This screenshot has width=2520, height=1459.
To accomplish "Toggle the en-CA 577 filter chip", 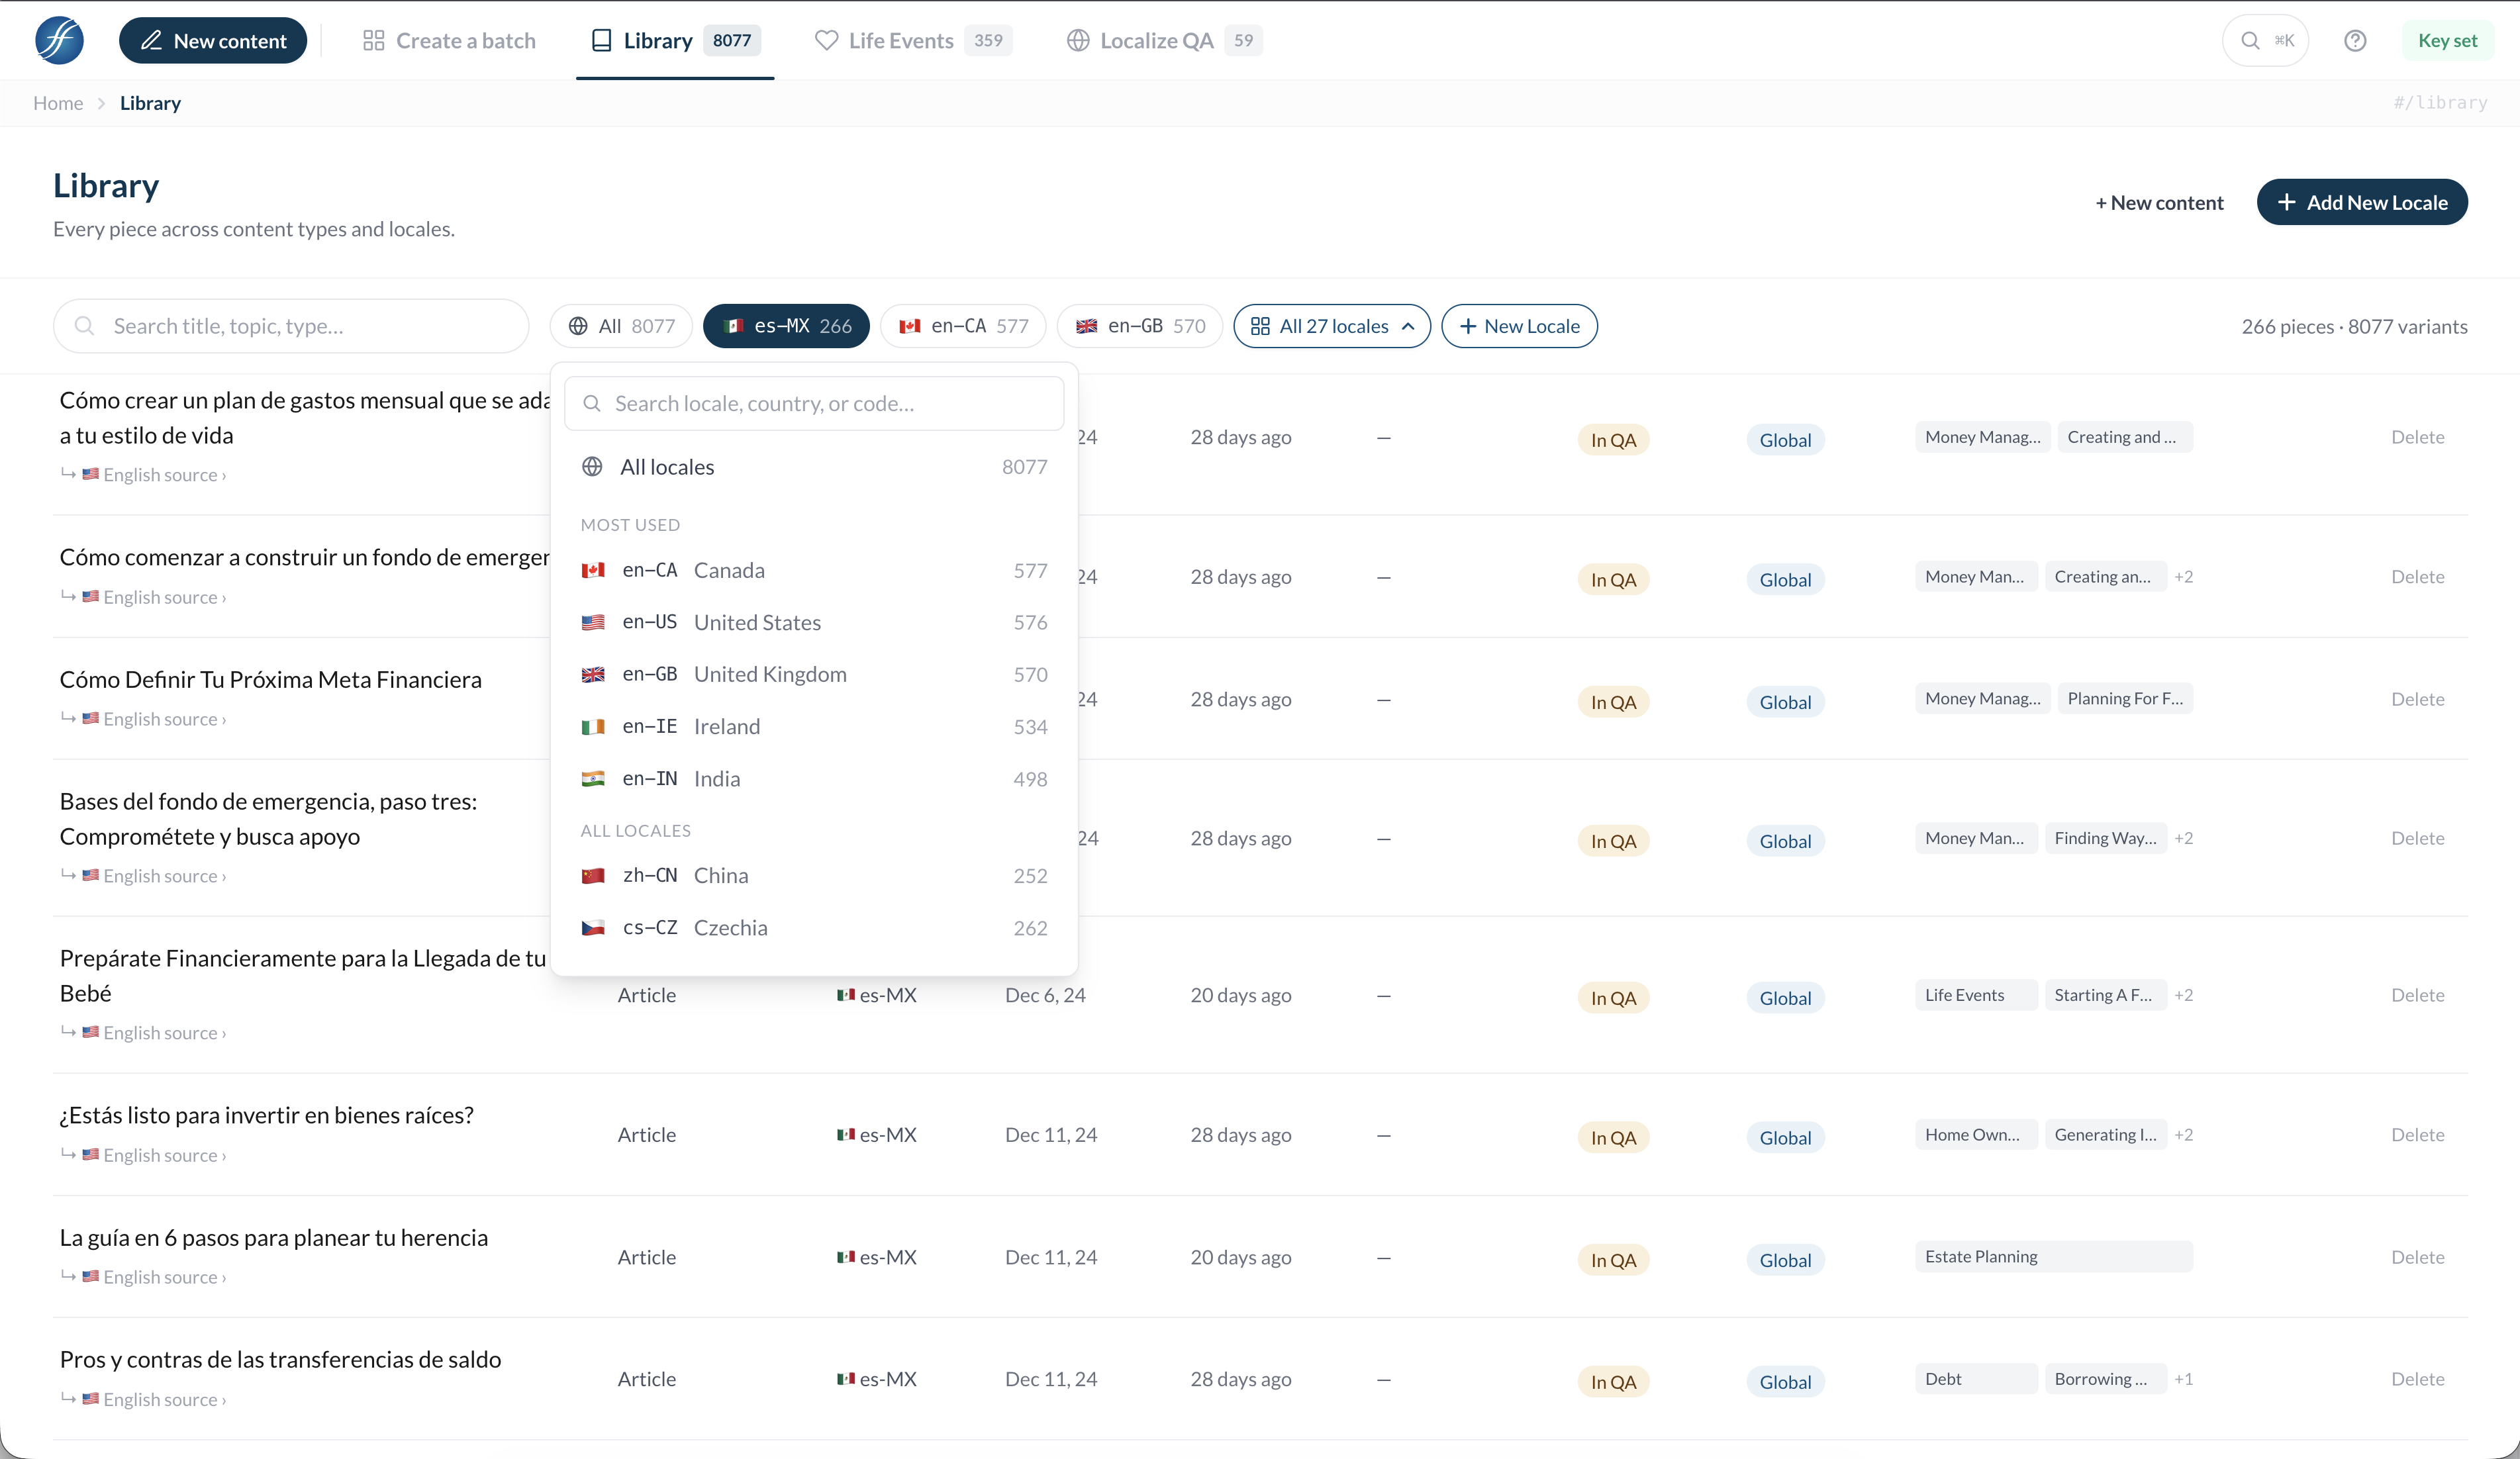I will point(963,326).
